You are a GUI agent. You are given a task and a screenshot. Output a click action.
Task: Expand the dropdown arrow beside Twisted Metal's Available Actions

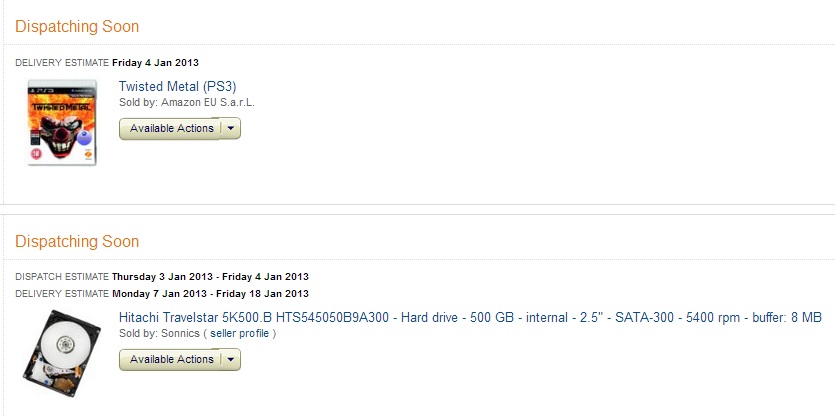tap(231, 128)
